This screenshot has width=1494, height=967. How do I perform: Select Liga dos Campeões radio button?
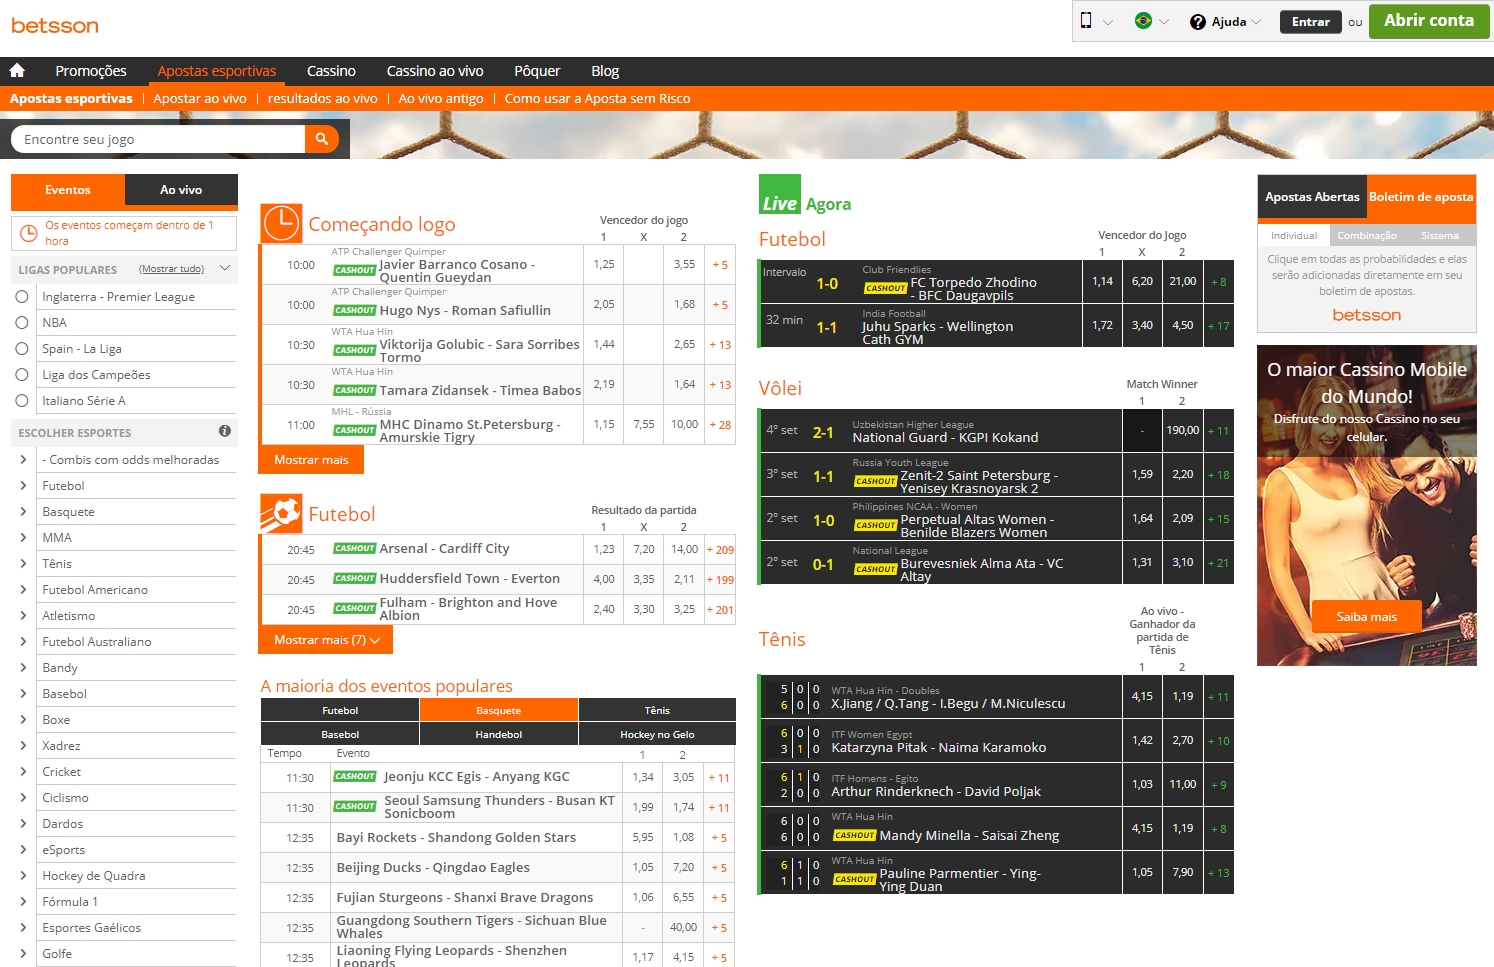pos(22,375)
